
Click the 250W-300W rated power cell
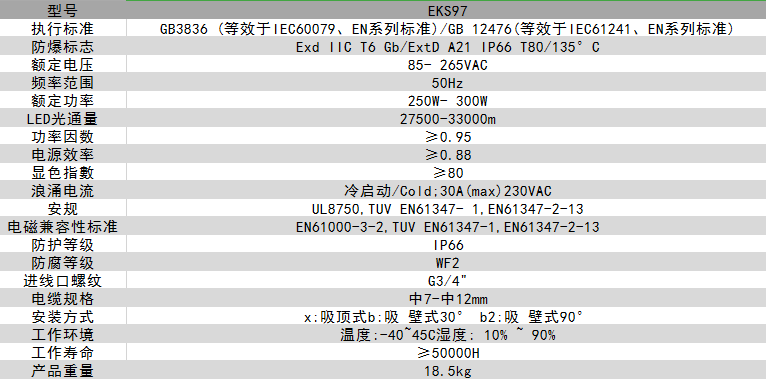pos(446,101)
